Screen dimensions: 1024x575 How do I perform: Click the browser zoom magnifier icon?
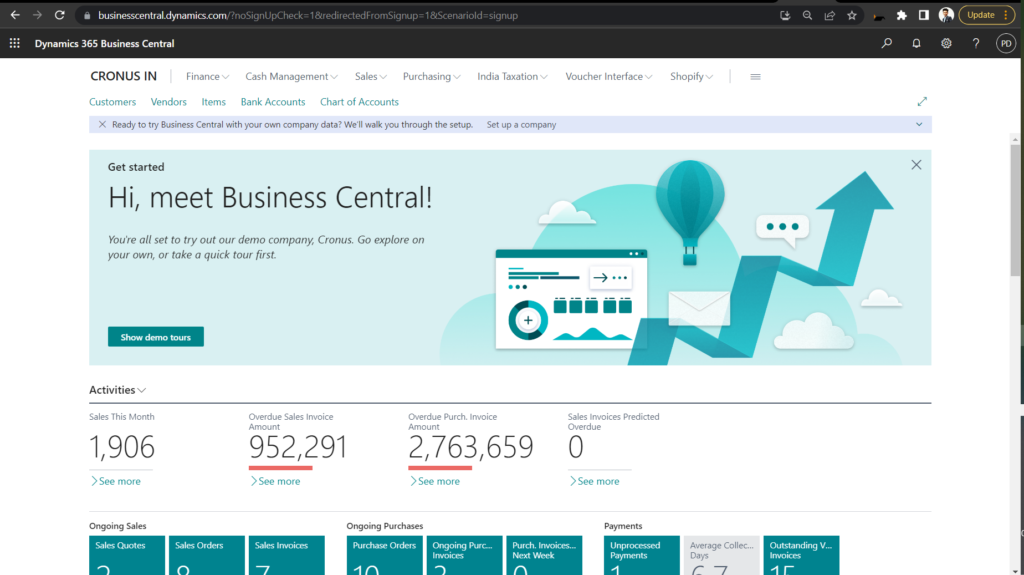coord(807,15)
